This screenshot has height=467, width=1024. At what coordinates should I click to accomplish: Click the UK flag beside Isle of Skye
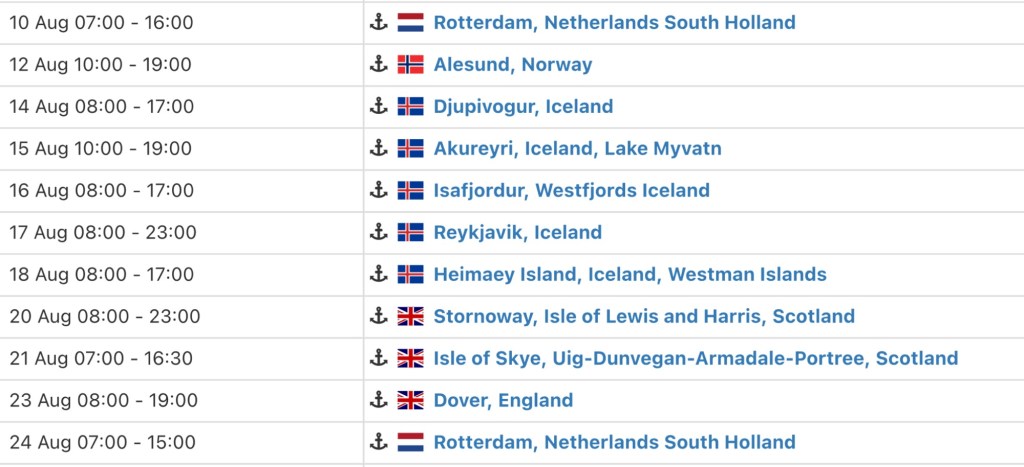[x=410, y=358]
